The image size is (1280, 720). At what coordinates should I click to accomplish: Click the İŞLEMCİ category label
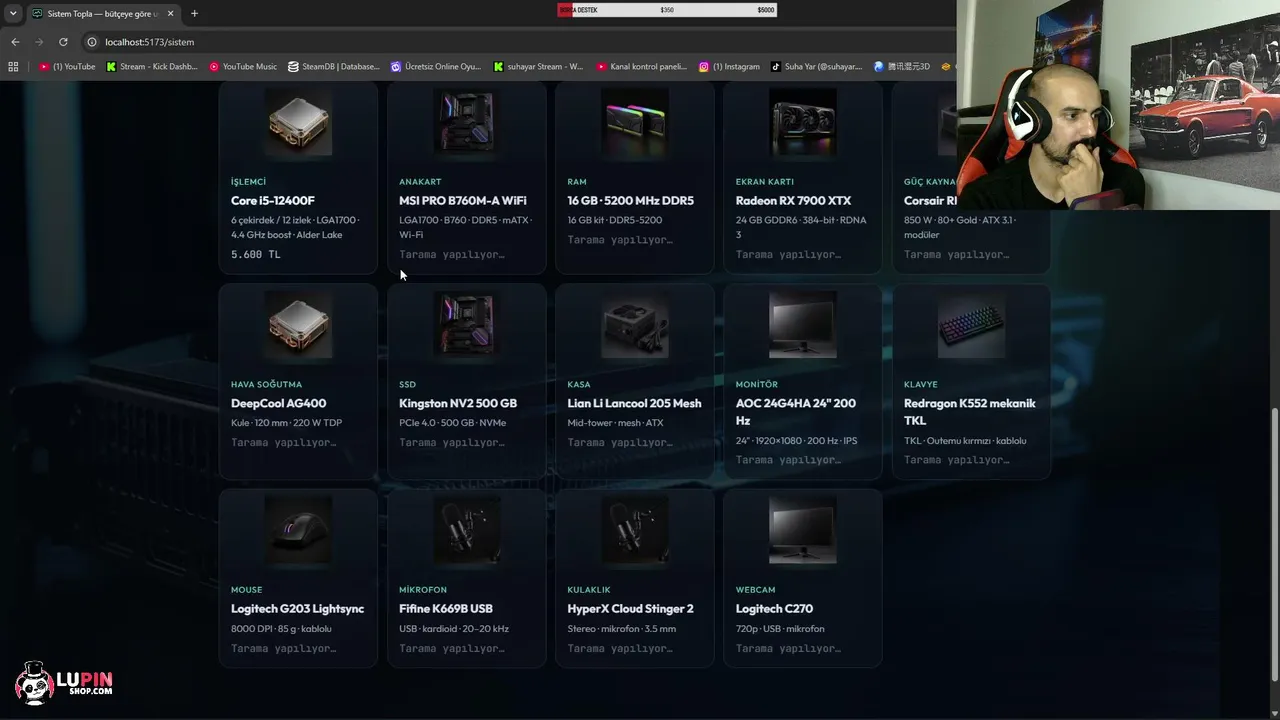[x=249, y=182]
